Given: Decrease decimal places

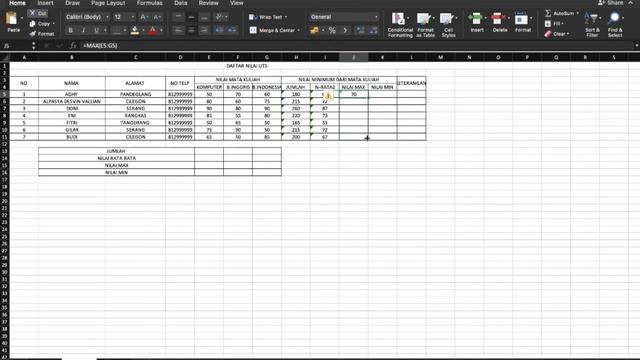Looking at the screenshot, I should (x=373, y=30).
